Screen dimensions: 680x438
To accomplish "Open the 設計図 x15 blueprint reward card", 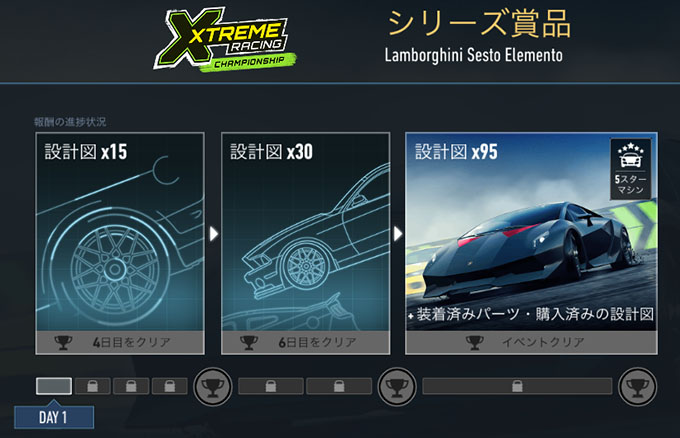I will pos(120,243).
